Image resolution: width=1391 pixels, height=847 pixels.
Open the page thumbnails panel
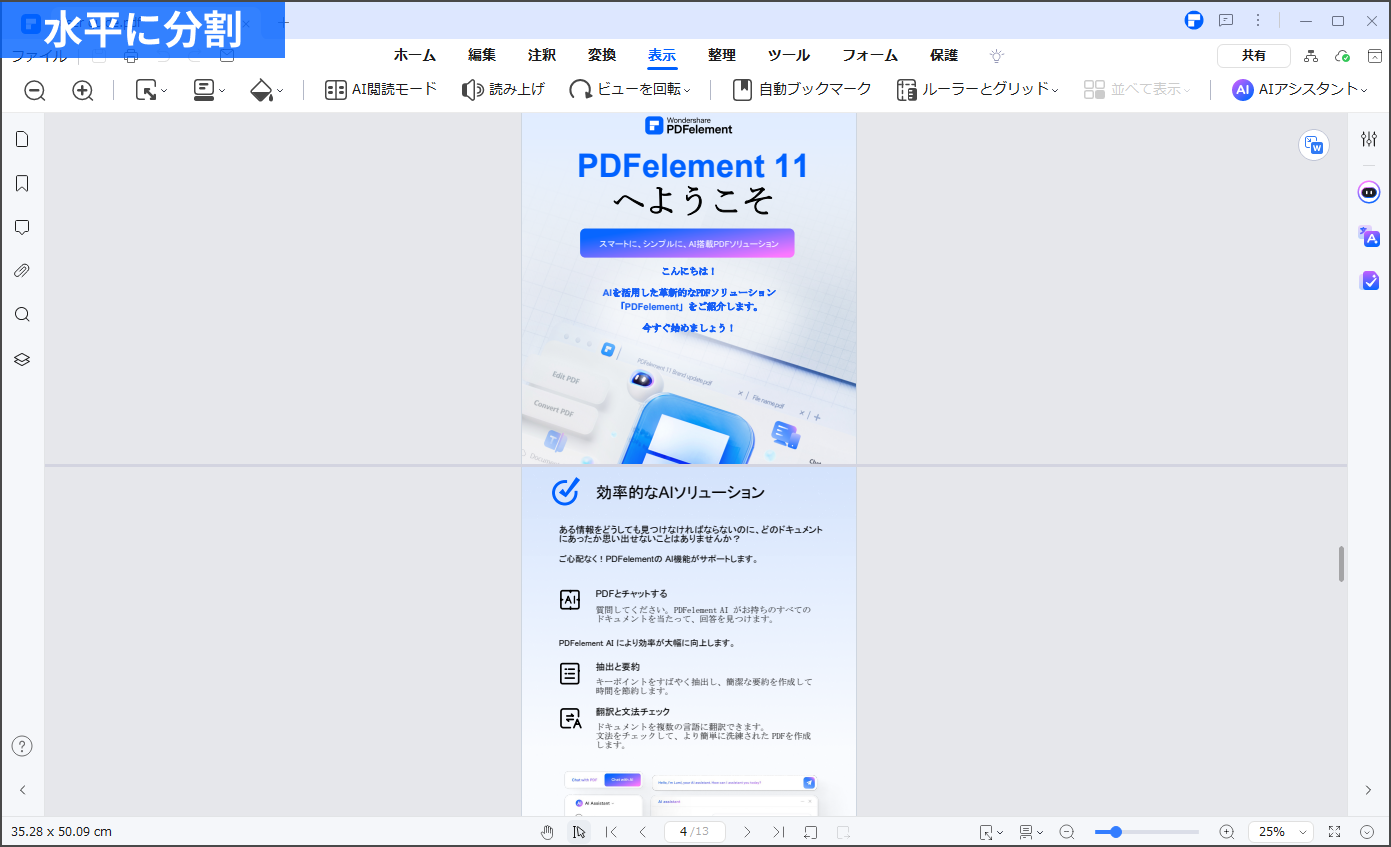point(22,139)
